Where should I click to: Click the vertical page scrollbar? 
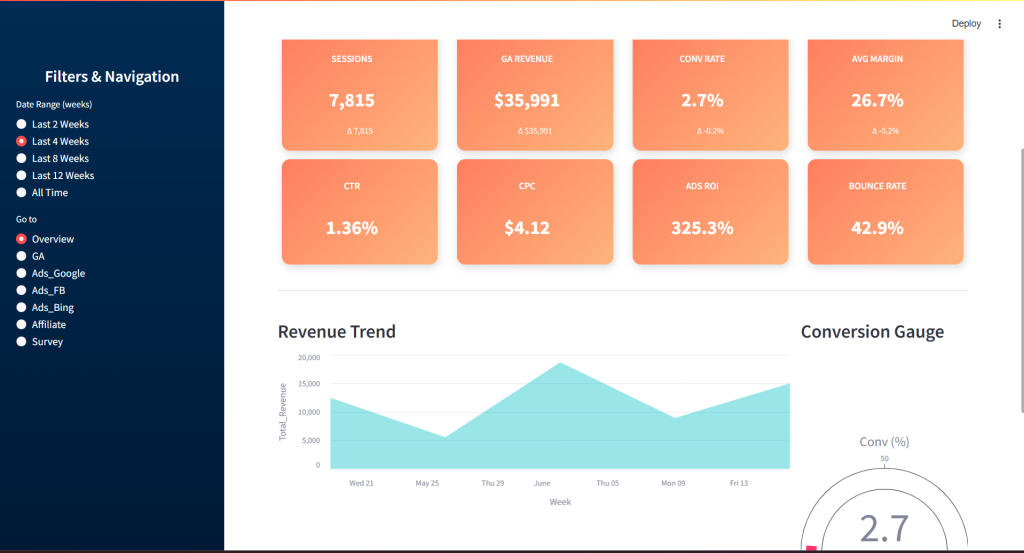pyautogui.click(x=1019, y=280)
